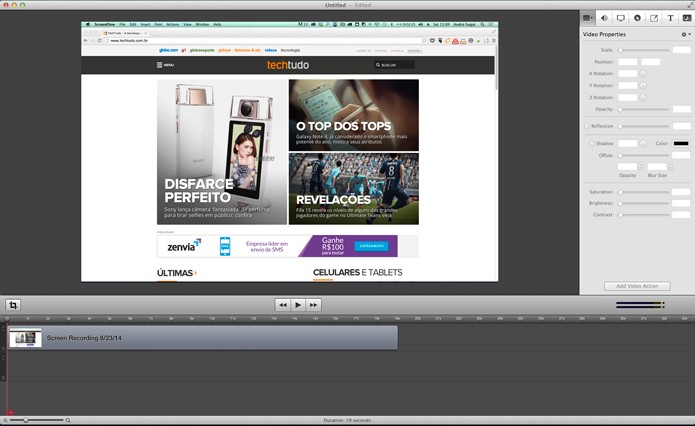Open the shadow Color swatch
Image resolution: width=695 pixels, height=426 pixels.
click(681, 143)
